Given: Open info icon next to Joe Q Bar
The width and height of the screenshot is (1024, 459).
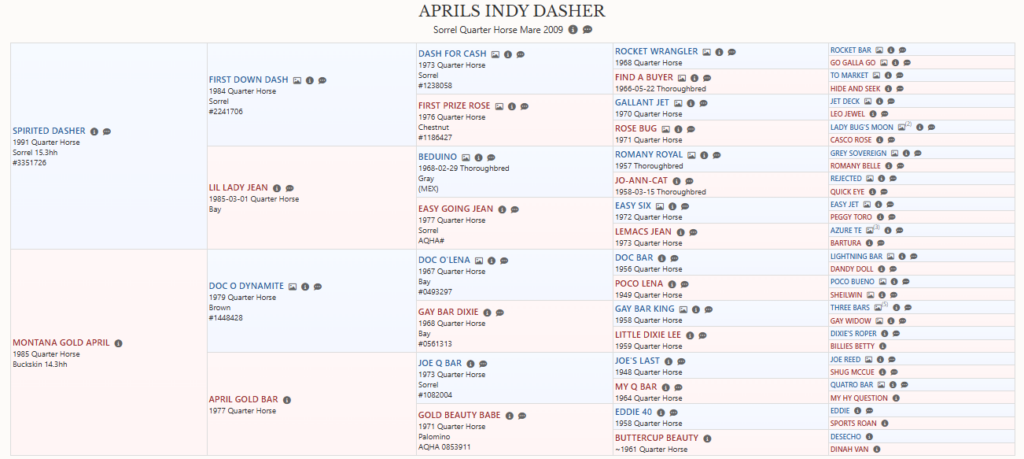Looking at the screenshot, I should pyautogui.click(x=470, y=364).
